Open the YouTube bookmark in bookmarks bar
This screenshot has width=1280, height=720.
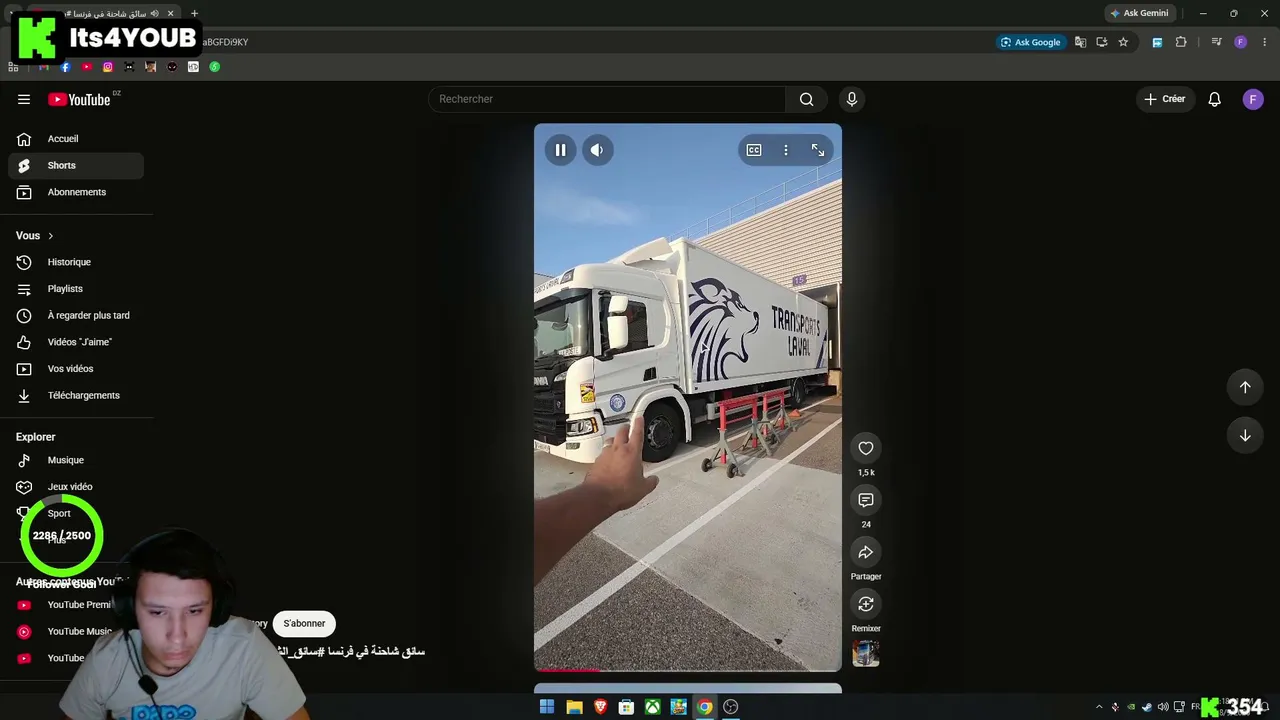[87, 67]
